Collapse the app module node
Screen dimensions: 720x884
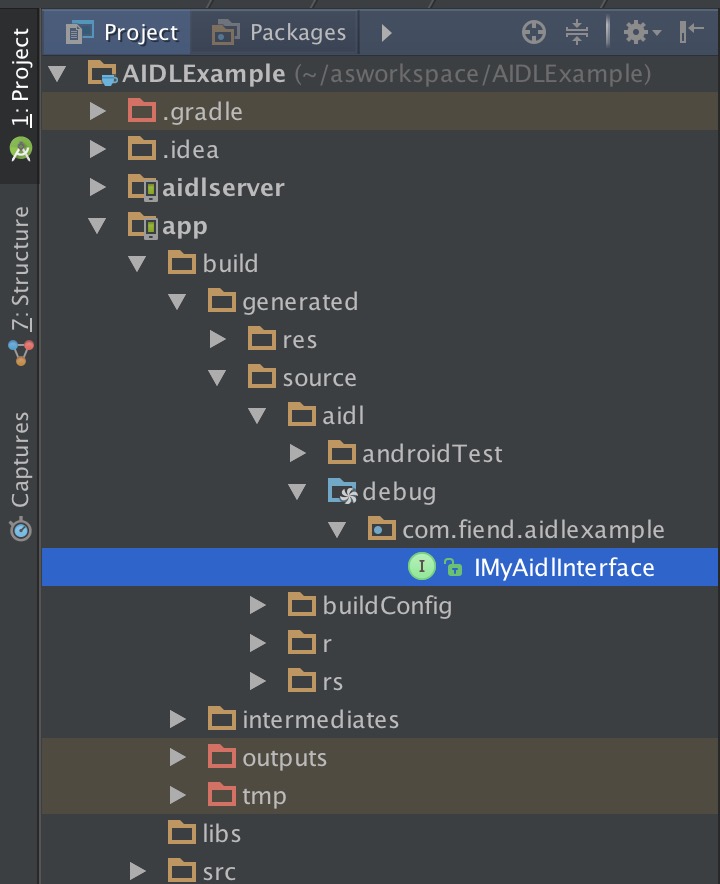click(97, 226)
